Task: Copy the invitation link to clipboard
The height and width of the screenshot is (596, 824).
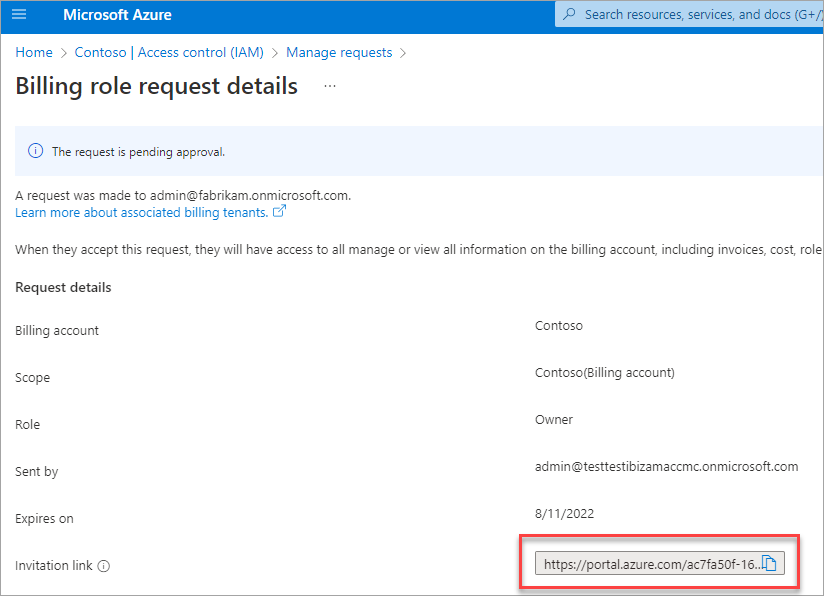Action: click(770, 564)
